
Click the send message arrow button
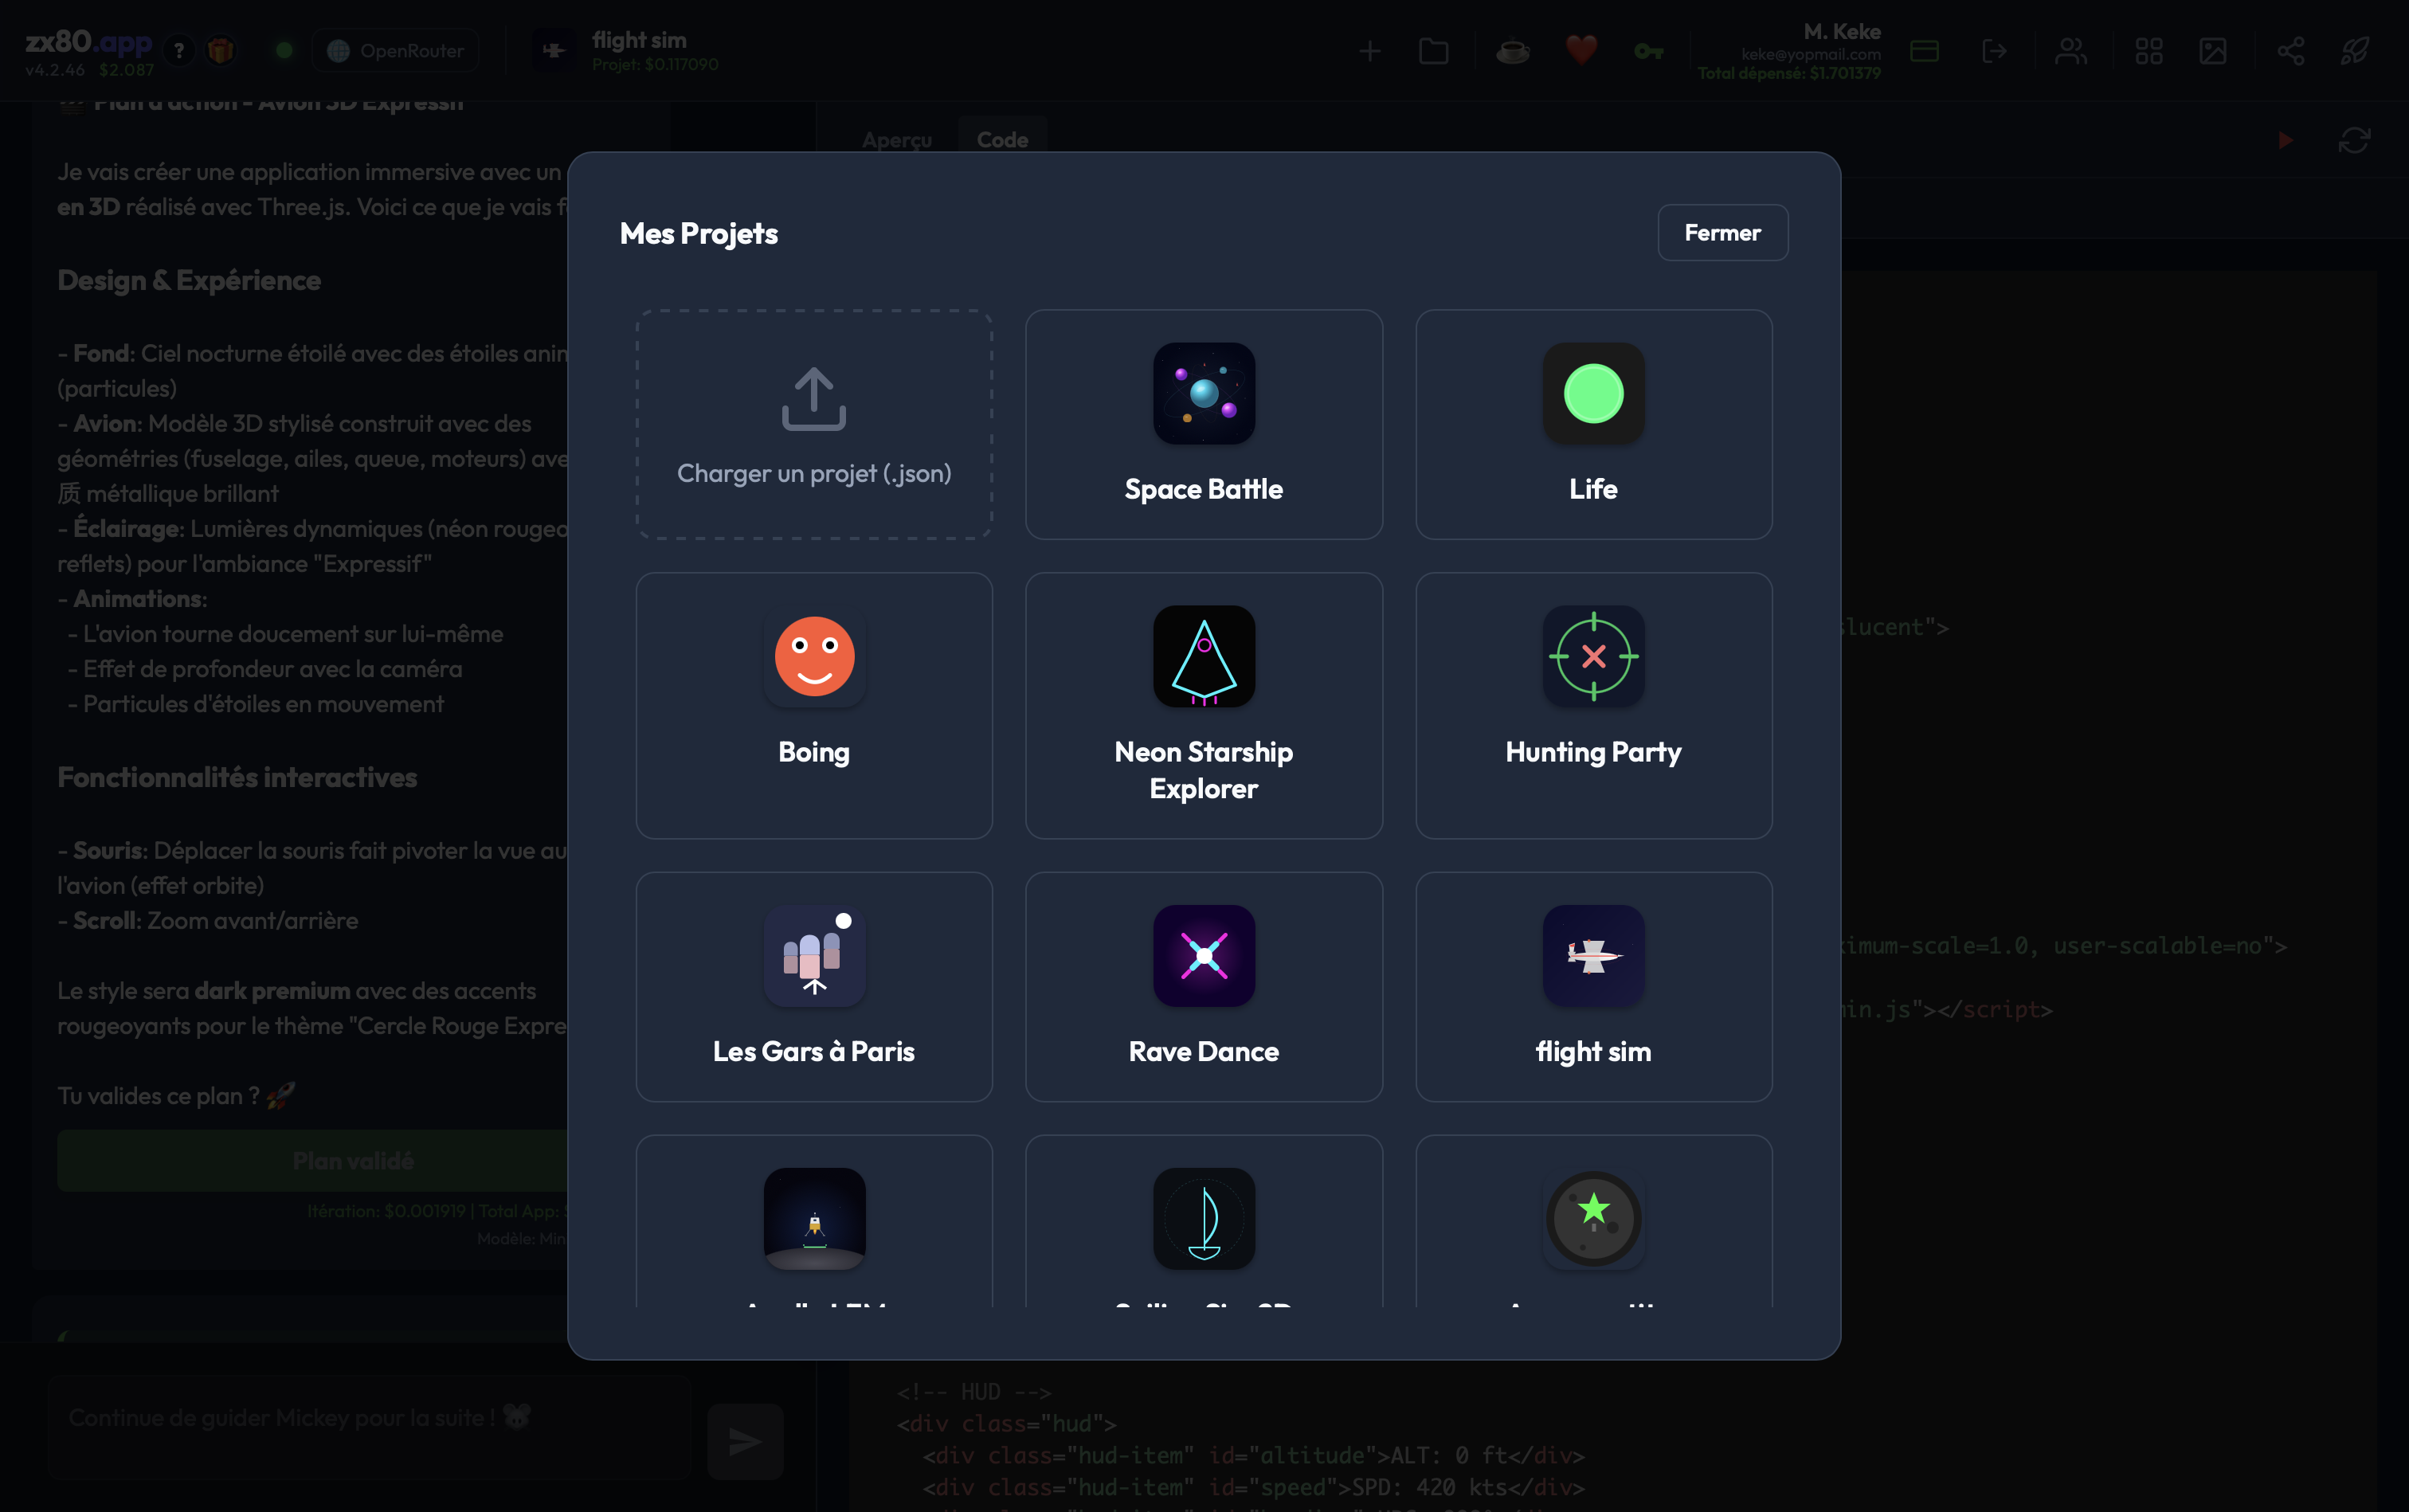(x=745, y=1441)
